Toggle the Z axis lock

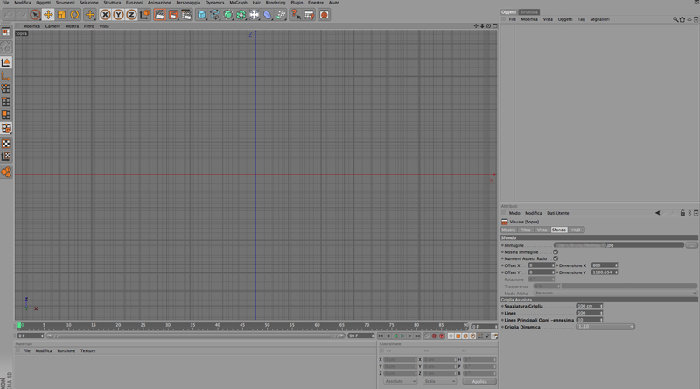[131, 15]
